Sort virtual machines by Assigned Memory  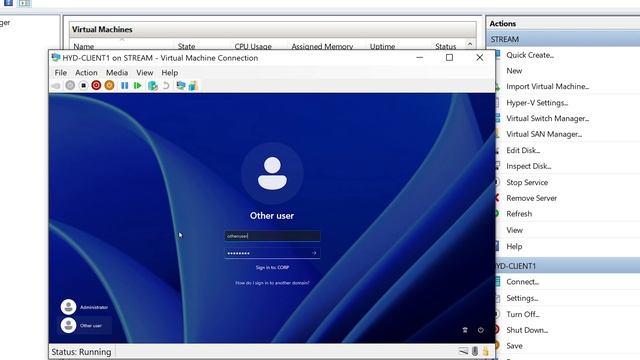[x=322, y=47]
